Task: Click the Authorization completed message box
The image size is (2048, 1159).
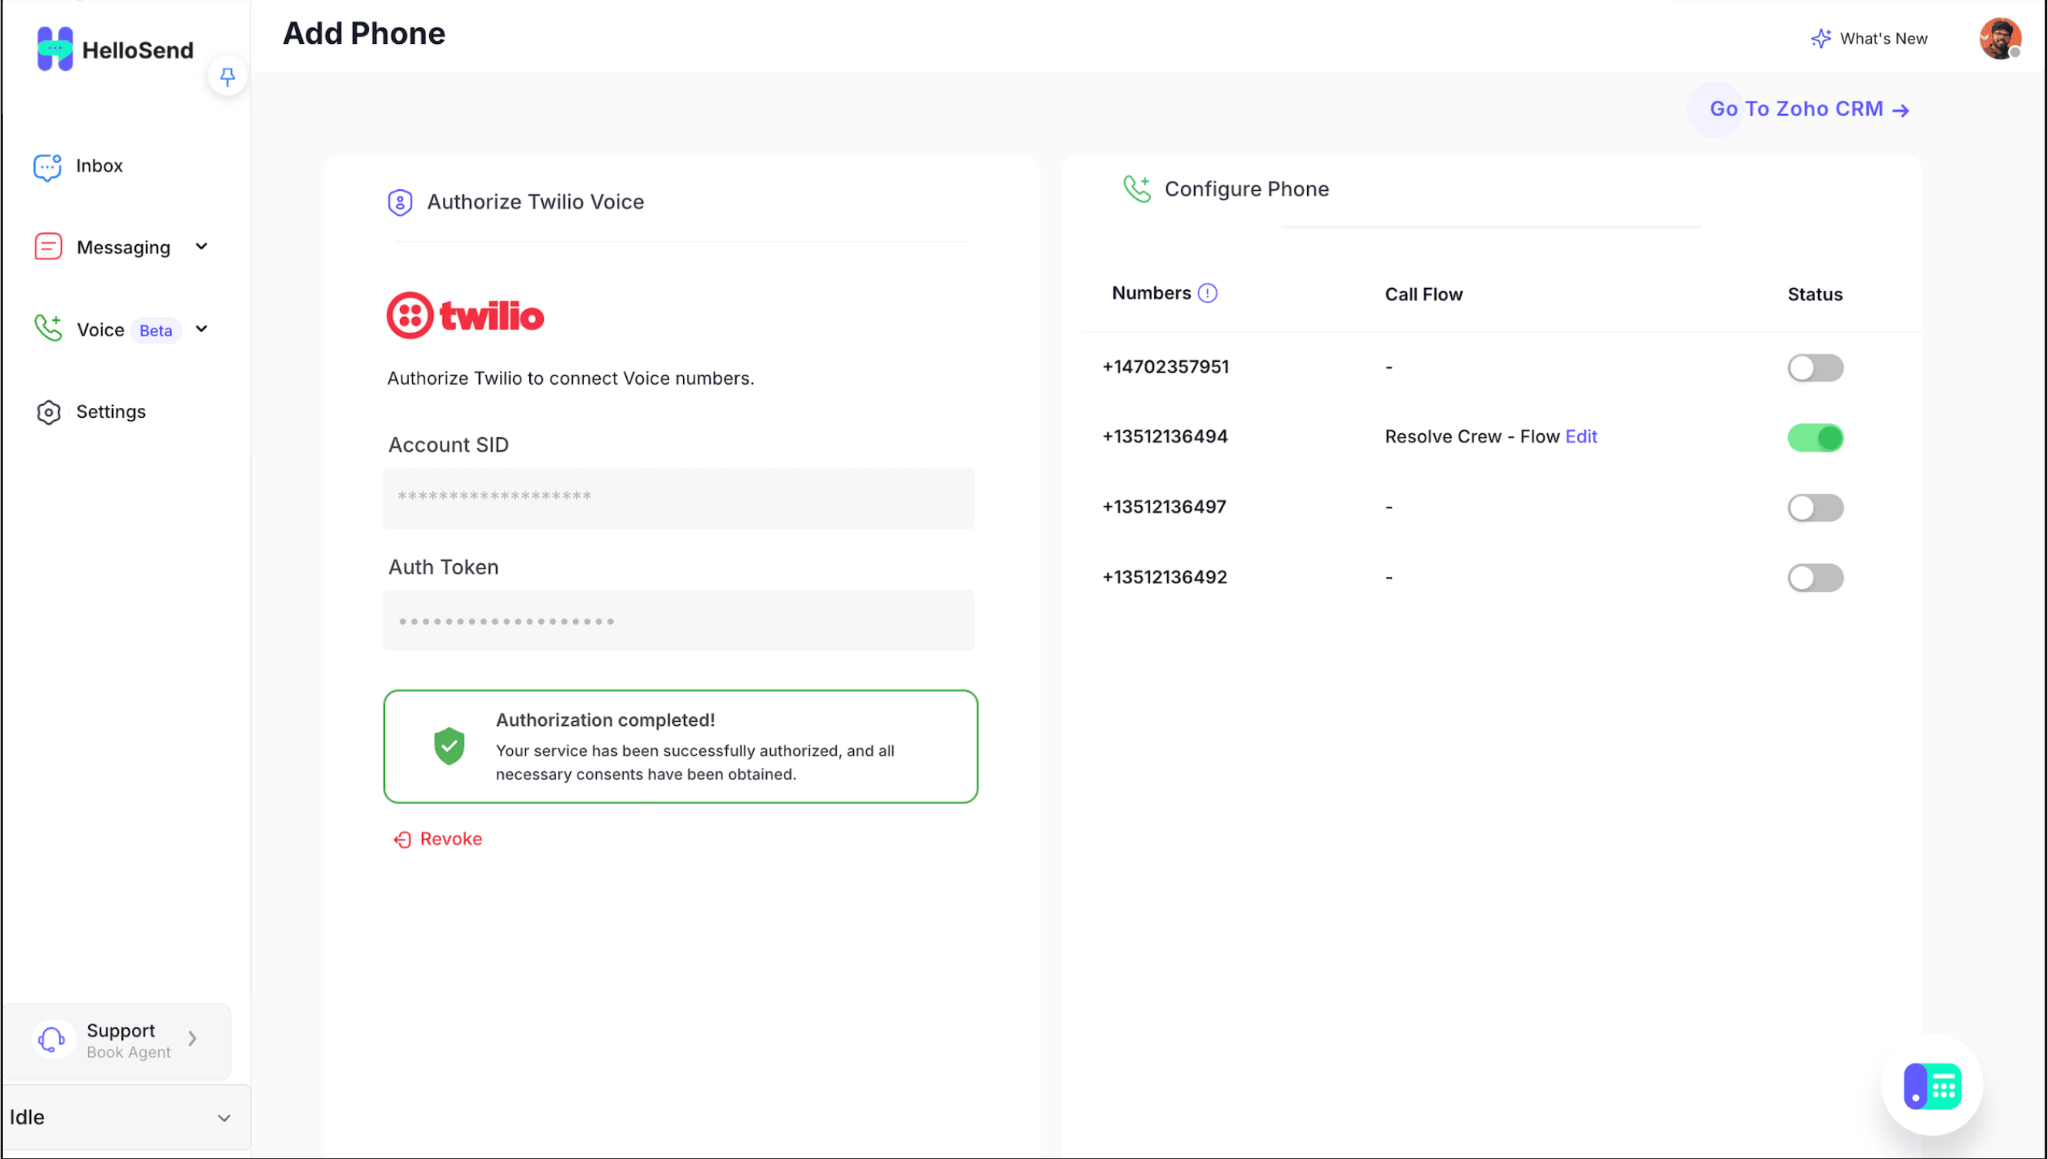Action: (681, 746)
